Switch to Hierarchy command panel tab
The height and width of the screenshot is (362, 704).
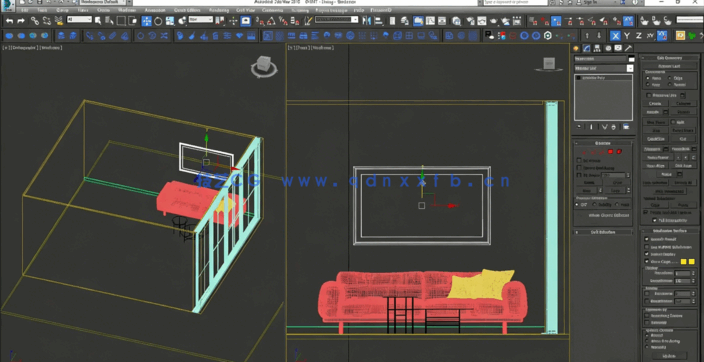[x=596, y=48]
